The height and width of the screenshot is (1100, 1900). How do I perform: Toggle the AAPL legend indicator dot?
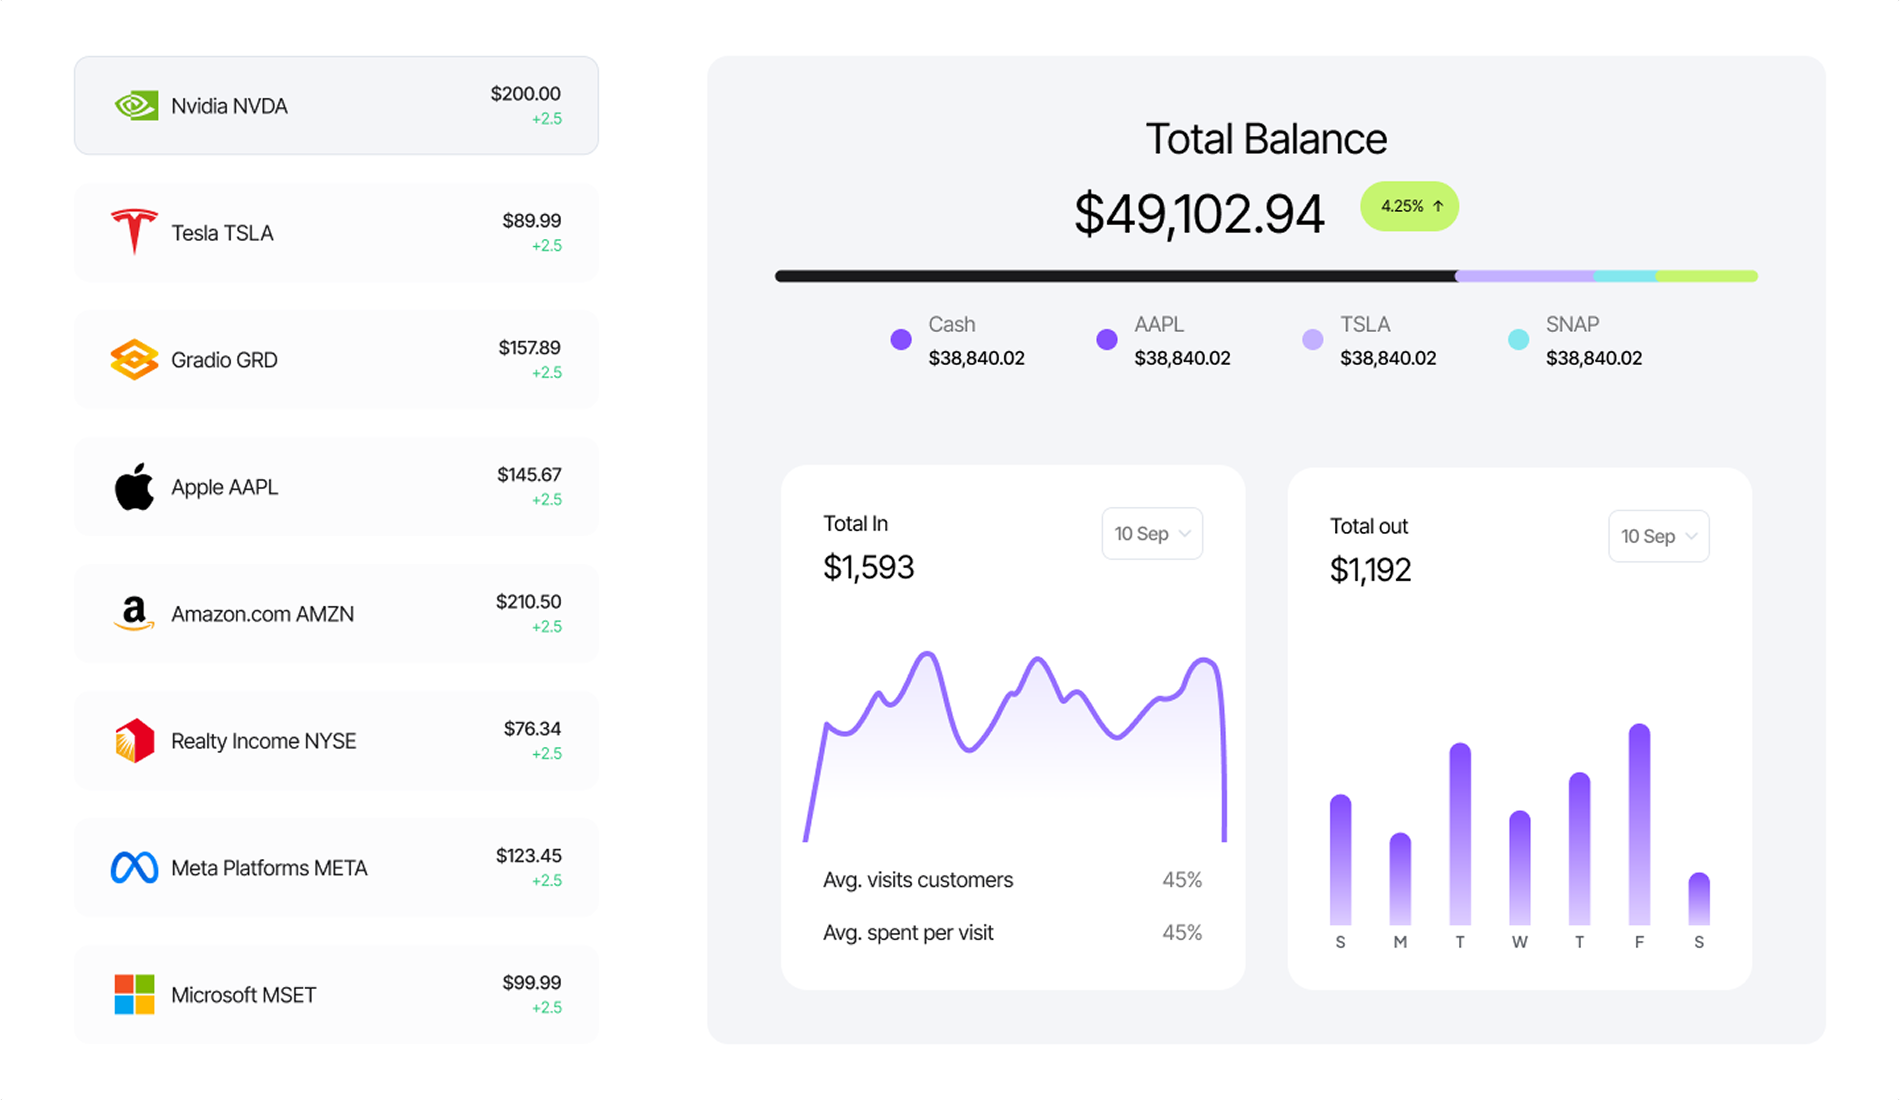click(1106, 340)
